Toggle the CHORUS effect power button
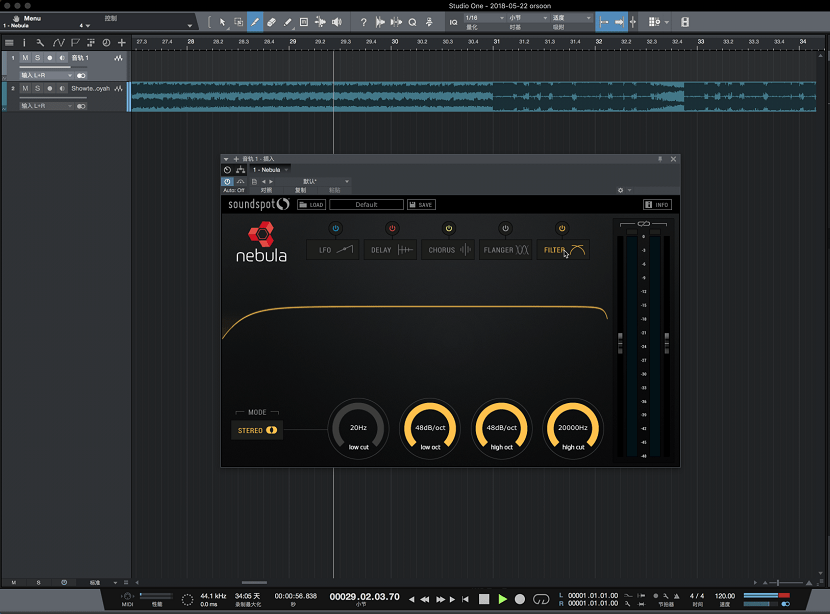 pyautogui.click(x=449, y=227)
